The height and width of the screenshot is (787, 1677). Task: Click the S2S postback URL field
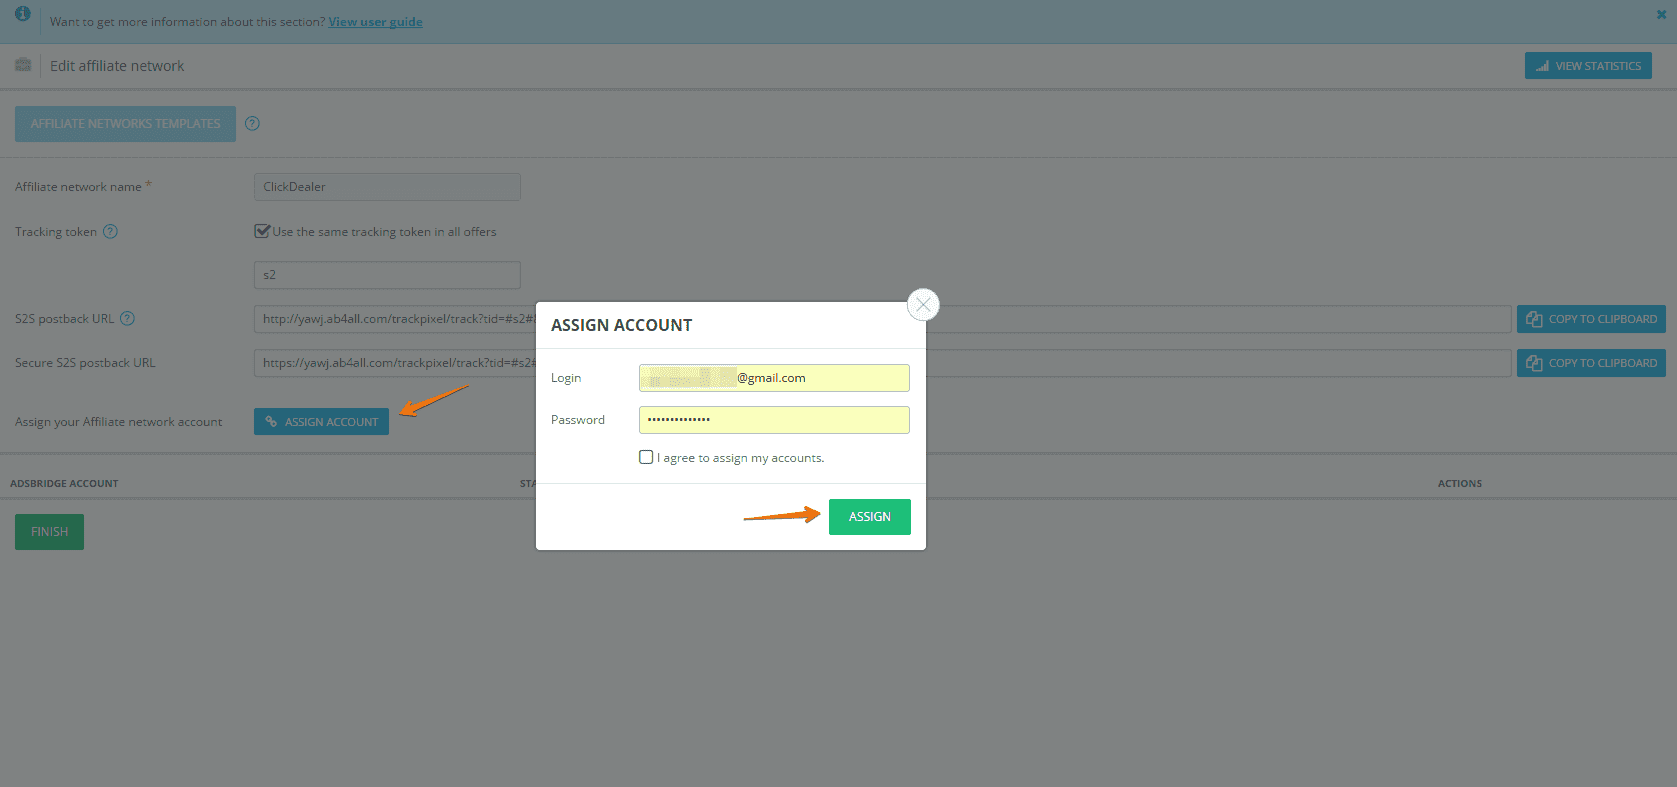click(x=882, y=319)
